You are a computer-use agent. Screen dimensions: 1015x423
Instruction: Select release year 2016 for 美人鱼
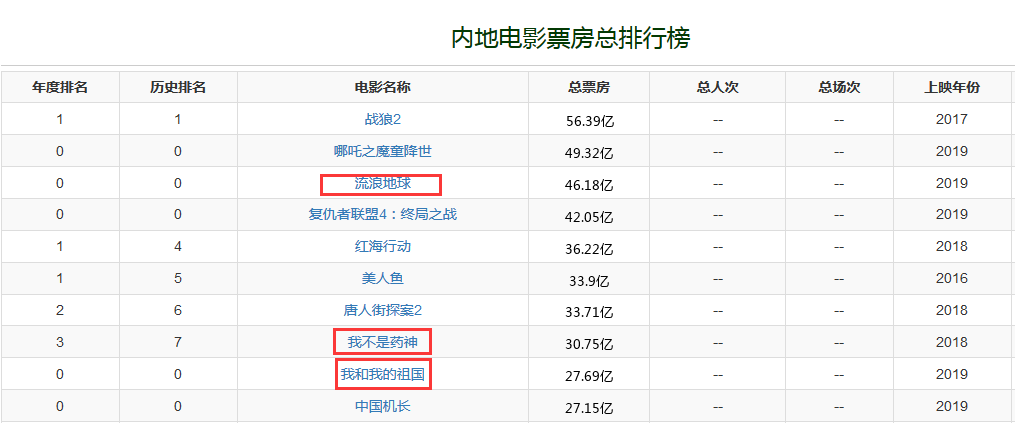(952, 279)
